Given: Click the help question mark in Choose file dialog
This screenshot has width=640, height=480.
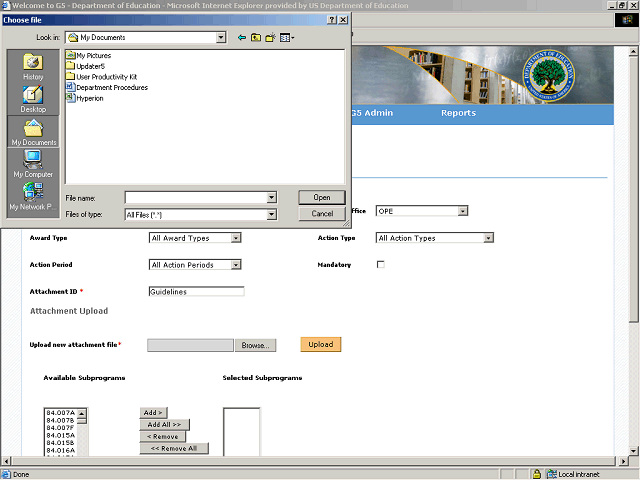Looking at the screenshot, I should tap(332, 20).
